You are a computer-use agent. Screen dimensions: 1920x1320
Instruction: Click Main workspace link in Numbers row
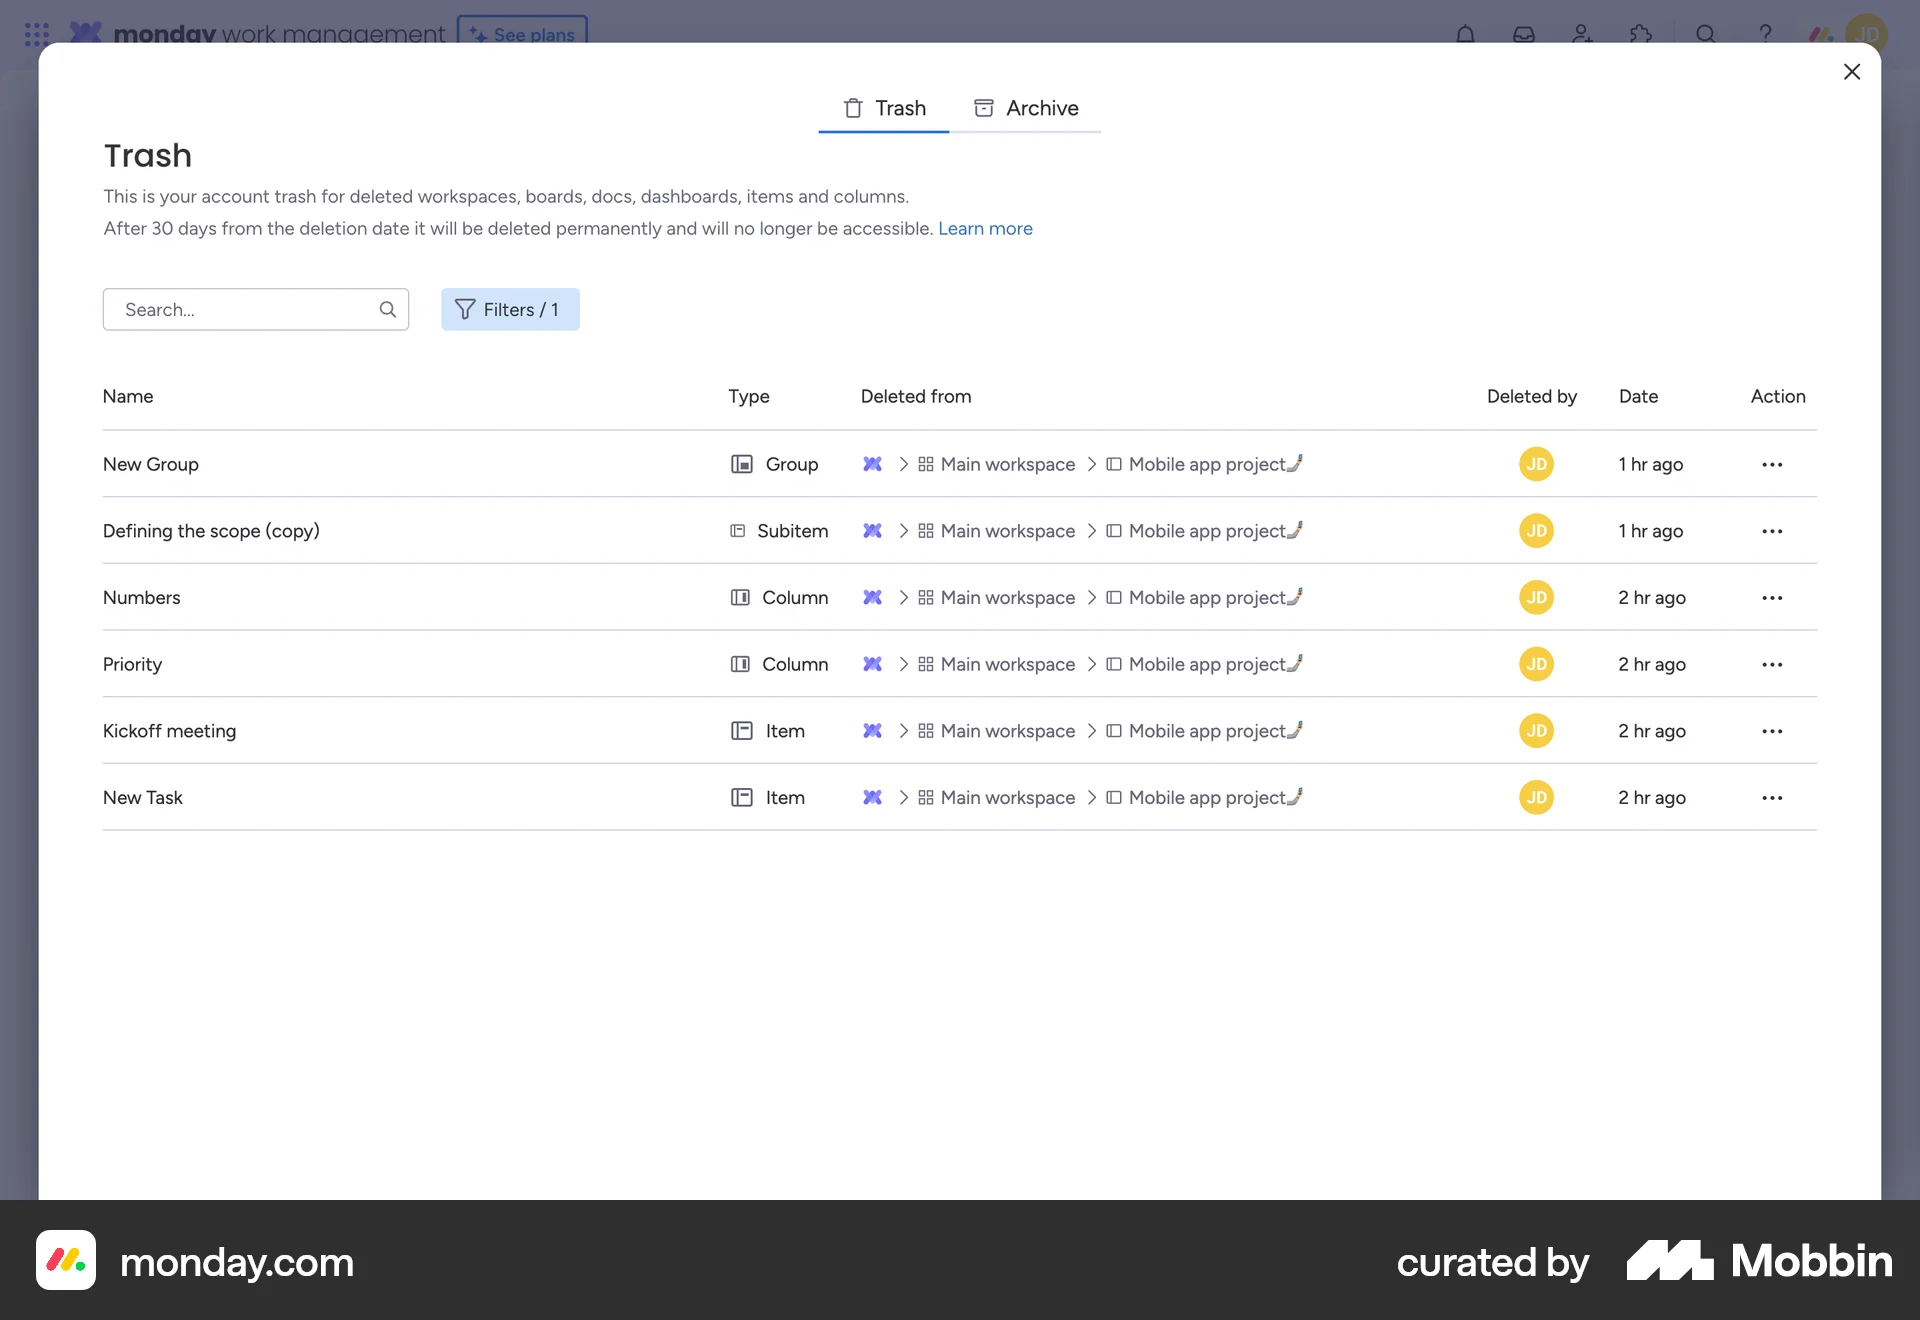pyautogui.click(x=1007, y=598)
